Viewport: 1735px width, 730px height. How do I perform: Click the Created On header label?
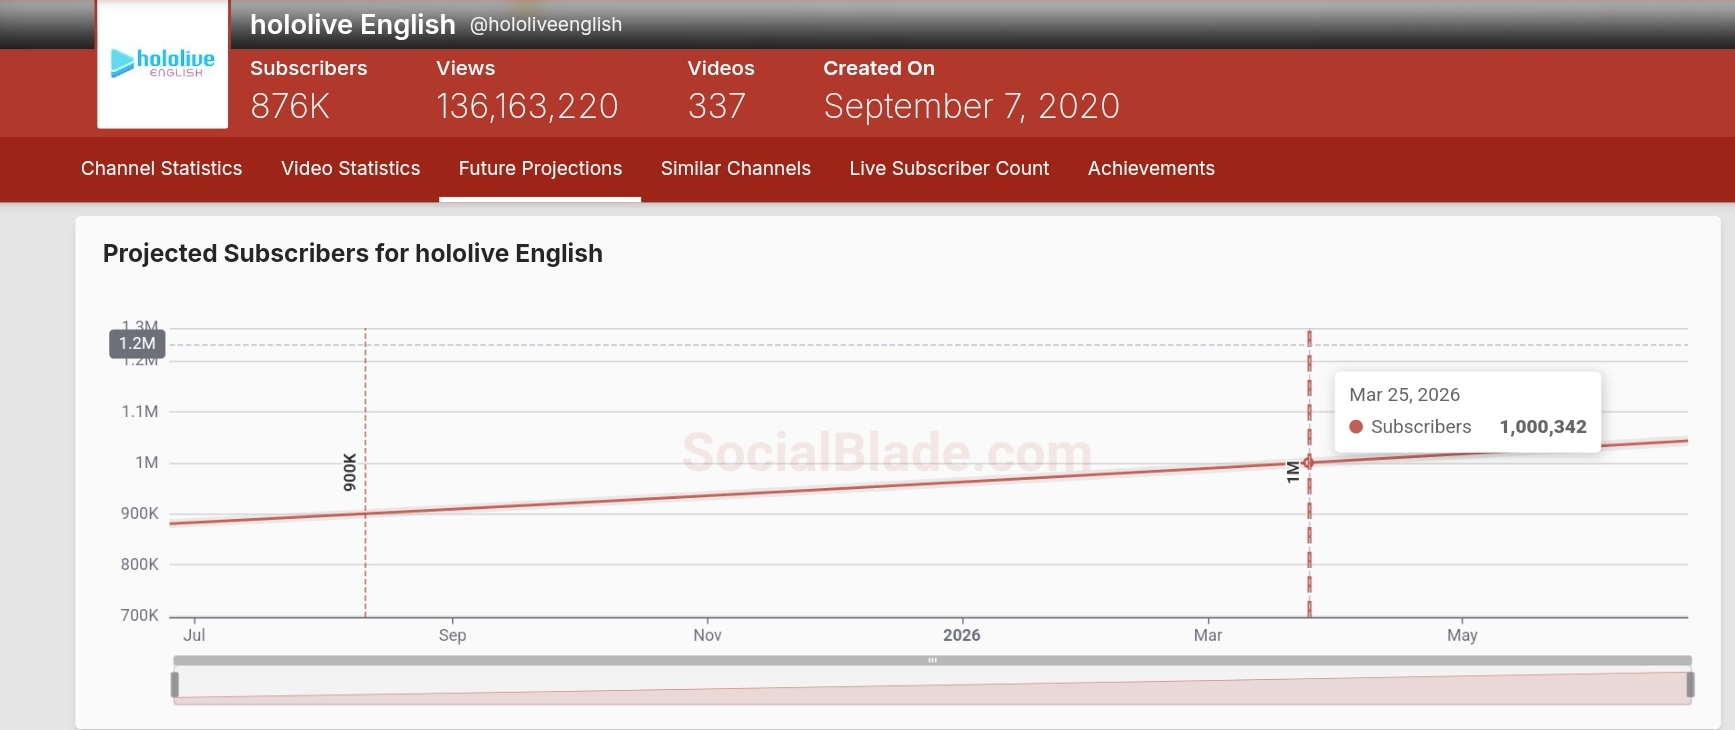[879, 68]
